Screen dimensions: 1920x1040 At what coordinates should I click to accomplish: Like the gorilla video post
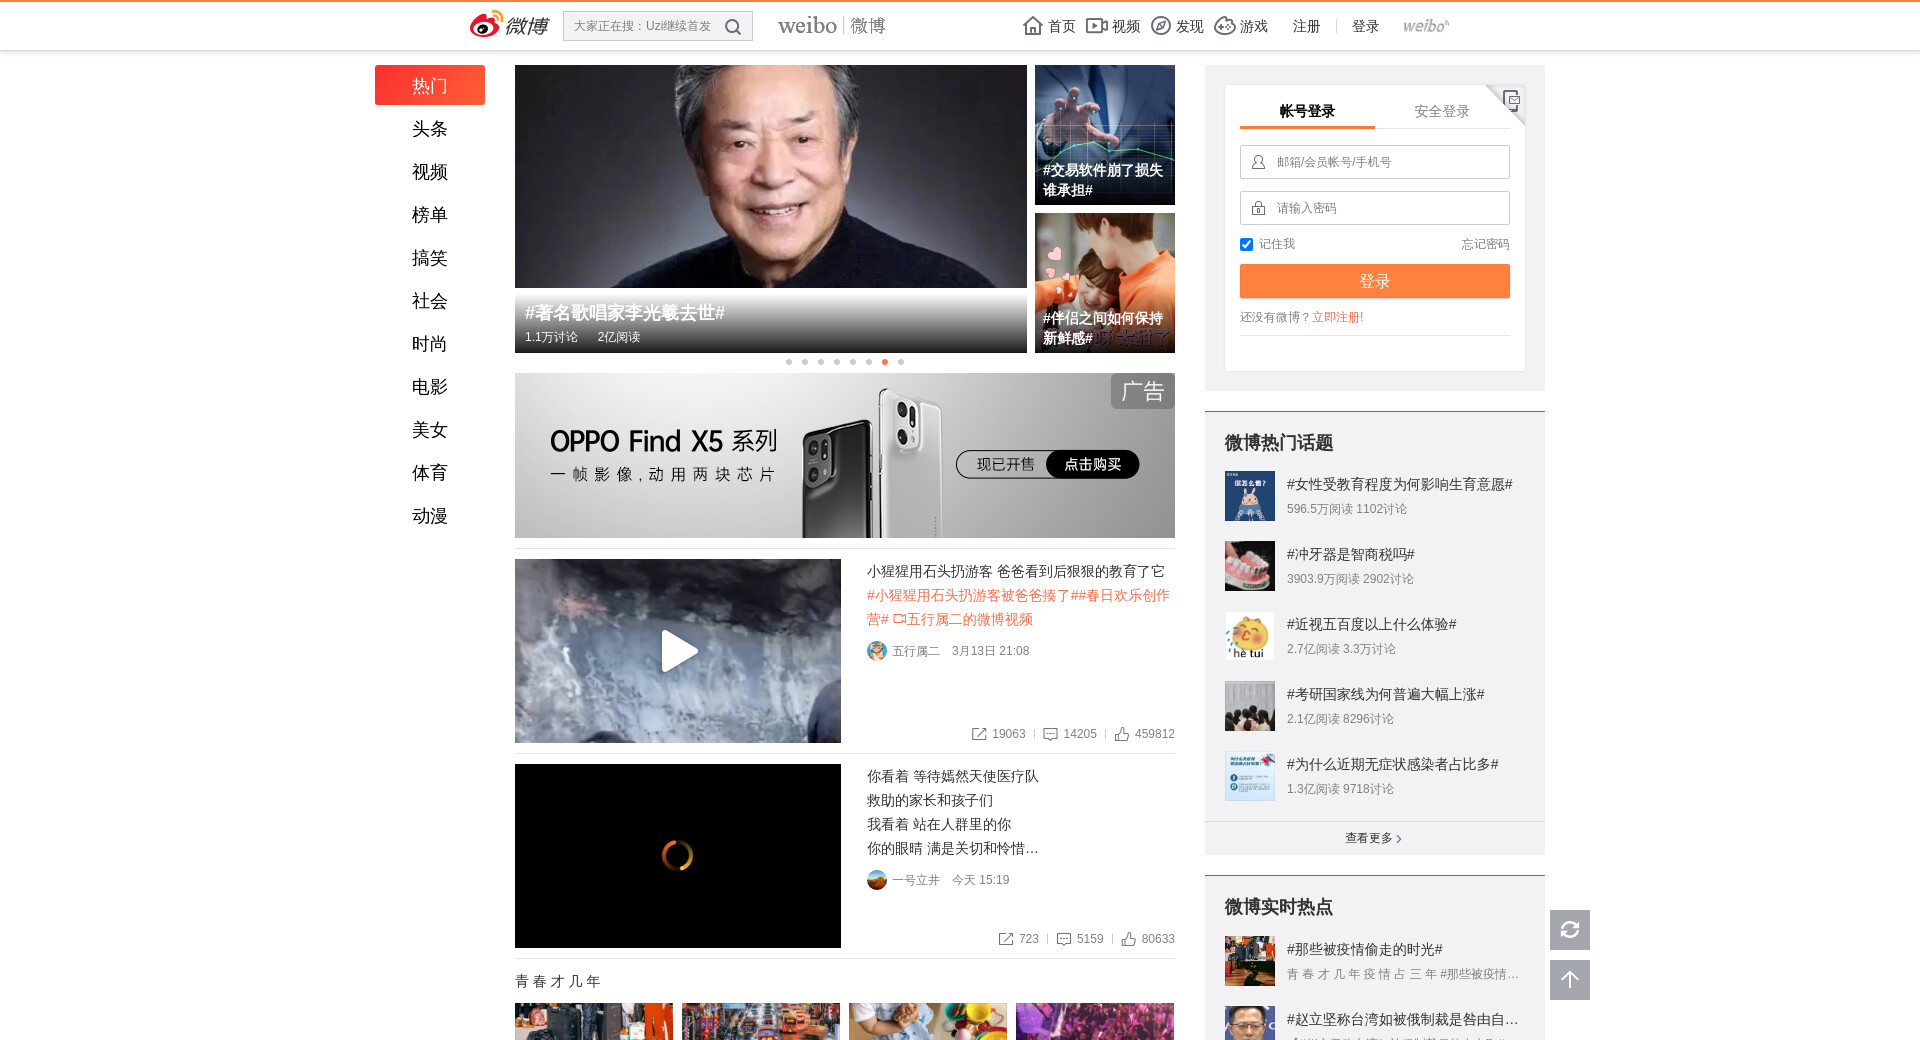[1123, 734]
